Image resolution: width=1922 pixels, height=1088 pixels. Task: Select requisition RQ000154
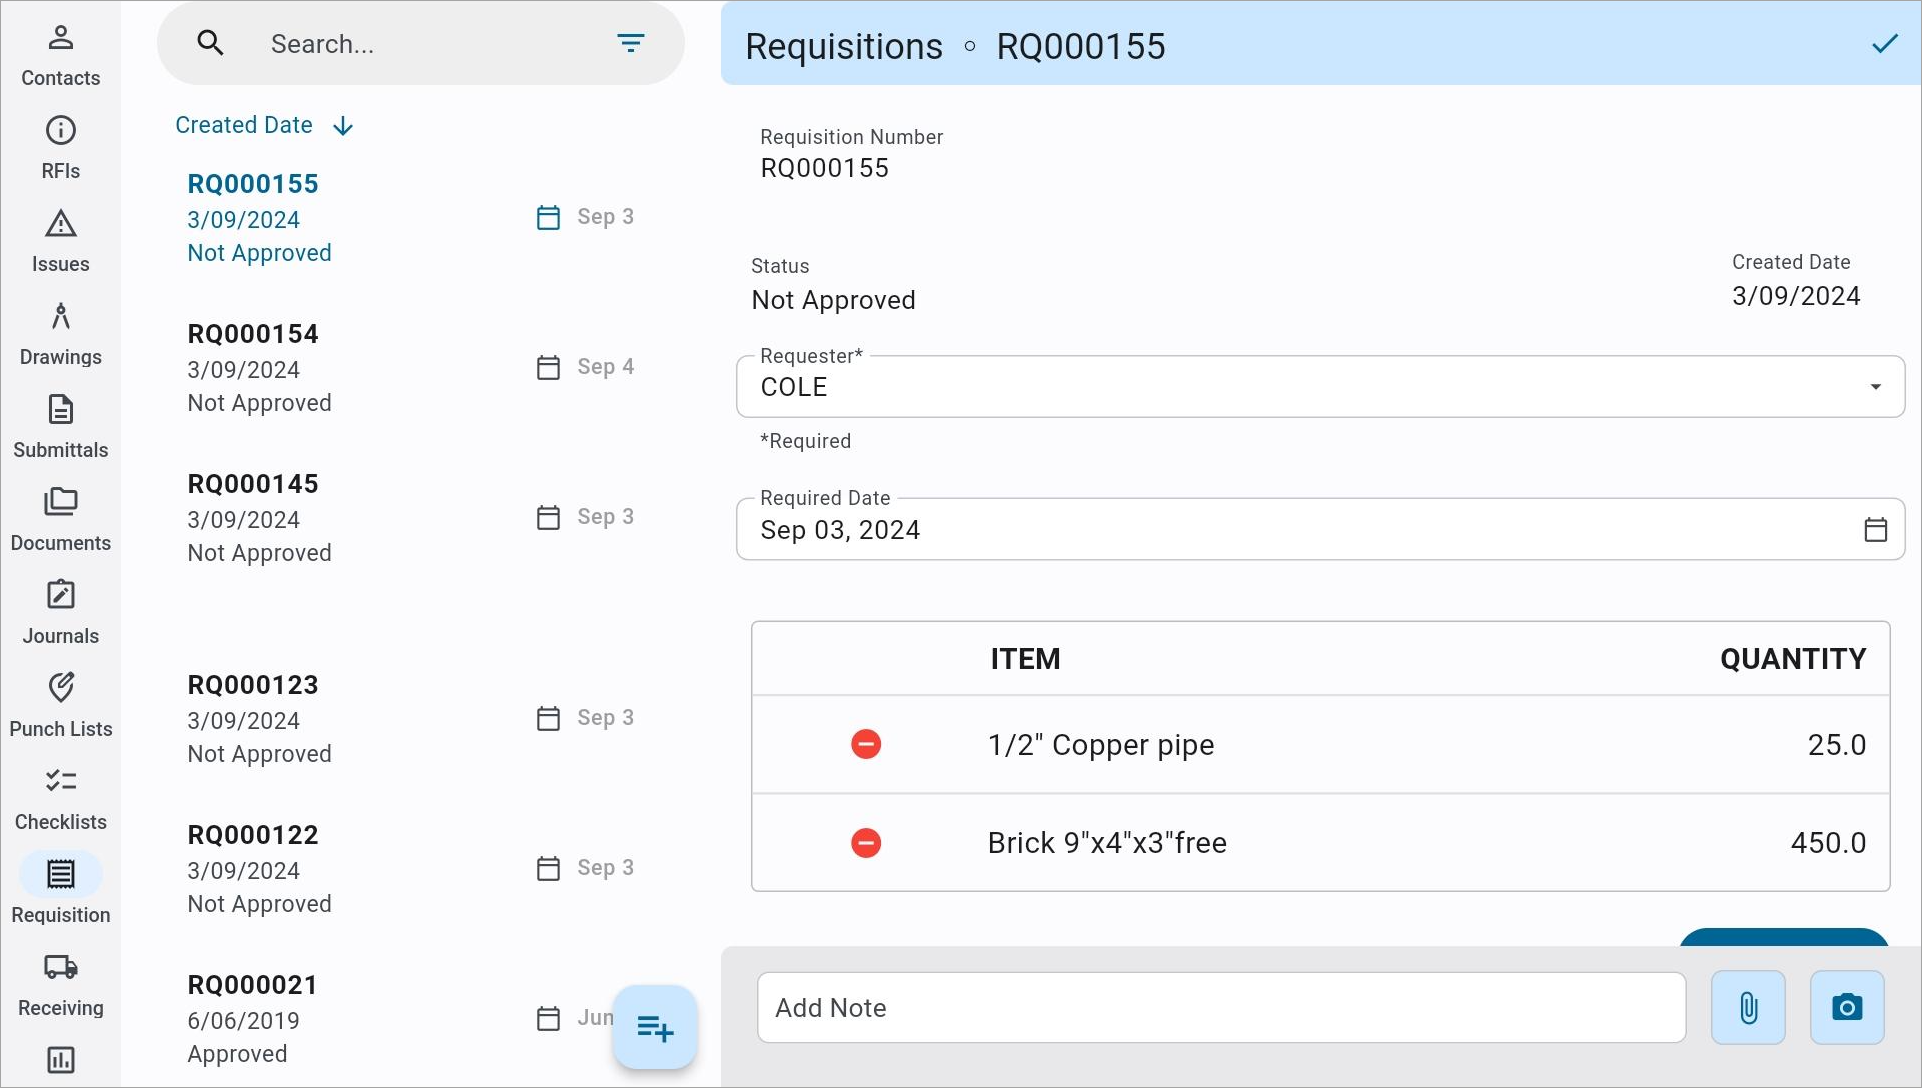tap(252, 334)
